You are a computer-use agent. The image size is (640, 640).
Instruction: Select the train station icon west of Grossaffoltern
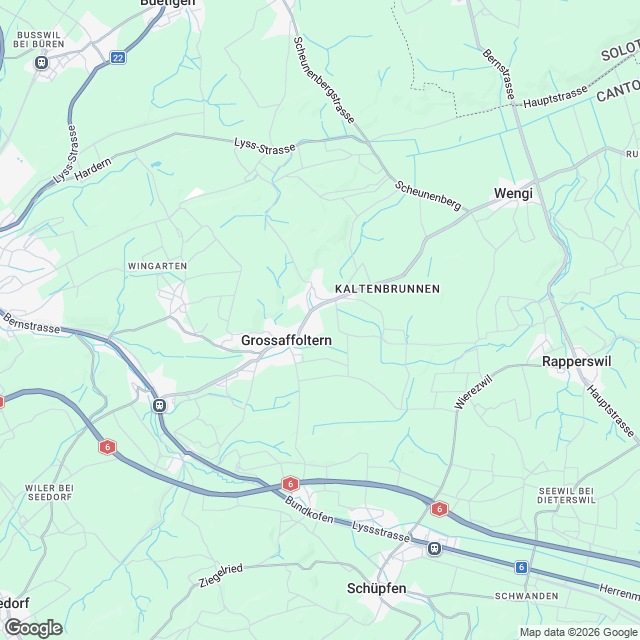pos(159,406)
